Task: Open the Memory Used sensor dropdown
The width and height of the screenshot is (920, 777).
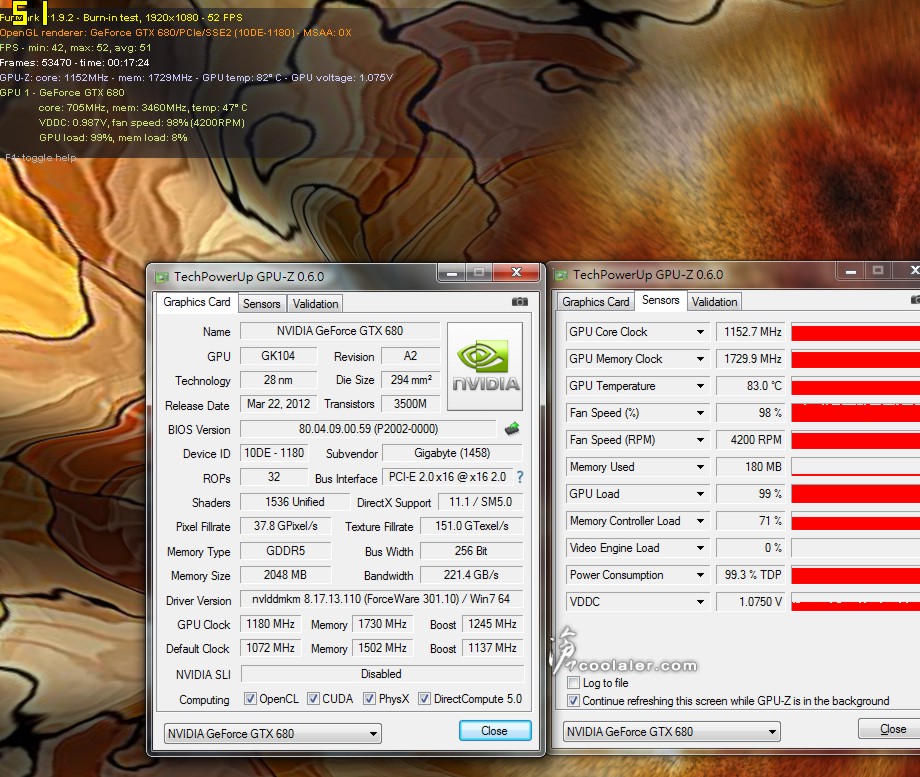Action: 701,467
